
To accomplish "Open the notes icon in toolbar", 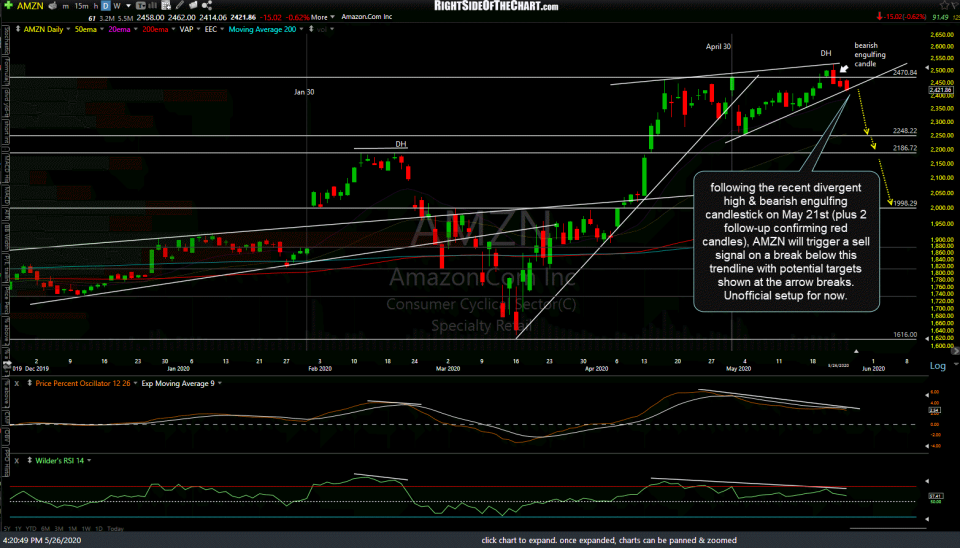I will pos(193,6).
